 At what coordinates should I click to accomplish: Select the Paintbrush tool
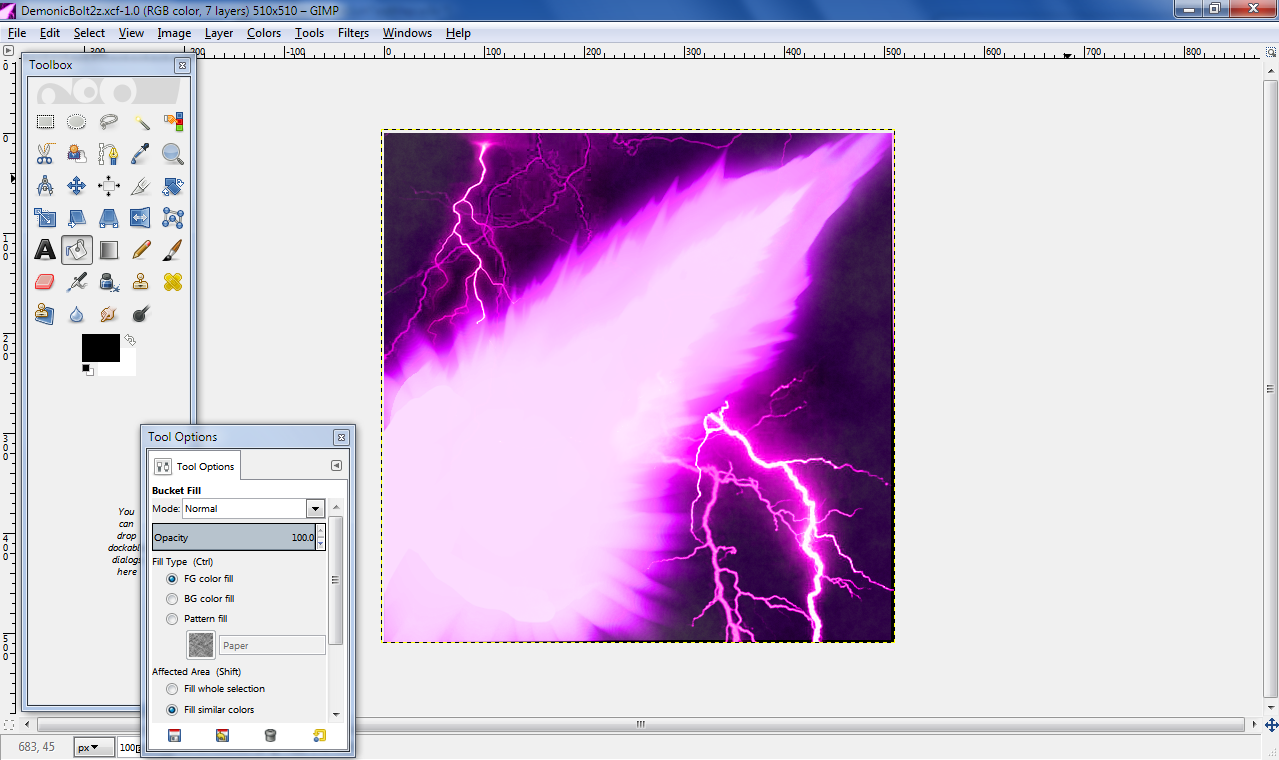click(173, 250)
